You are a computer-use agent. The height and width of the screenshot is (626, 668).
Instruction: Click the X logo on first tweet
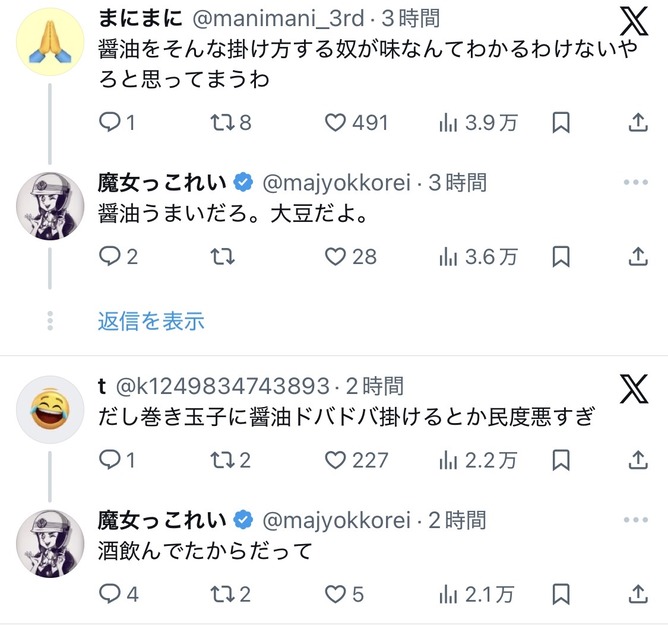634,23
